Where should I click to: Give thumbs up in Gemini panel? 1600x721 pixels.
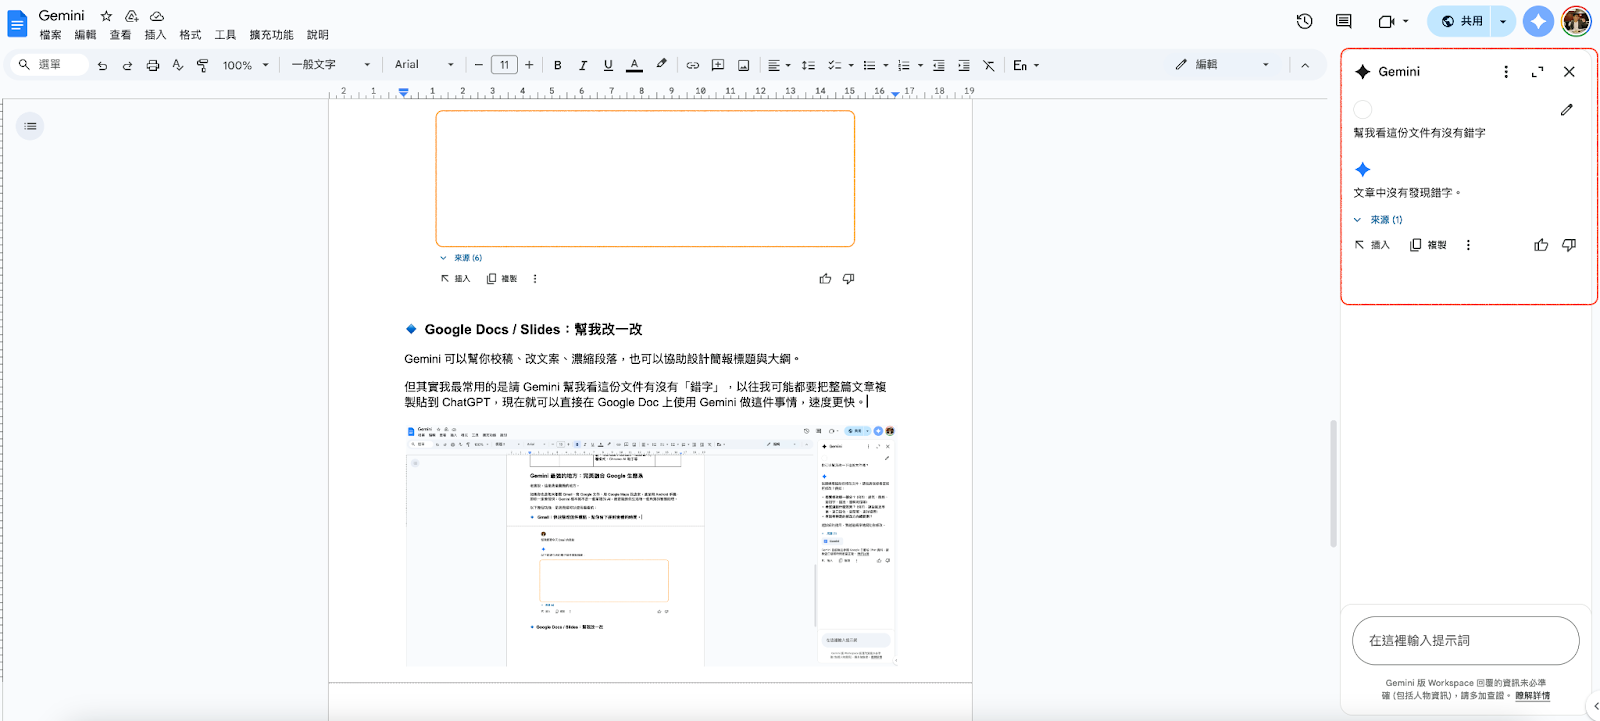[1541, 245]
